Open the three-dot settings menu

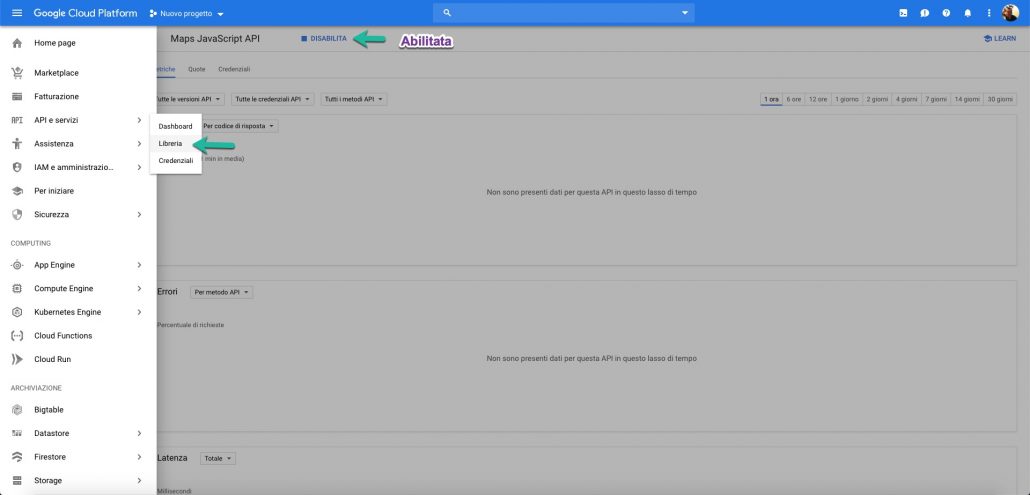989,13
